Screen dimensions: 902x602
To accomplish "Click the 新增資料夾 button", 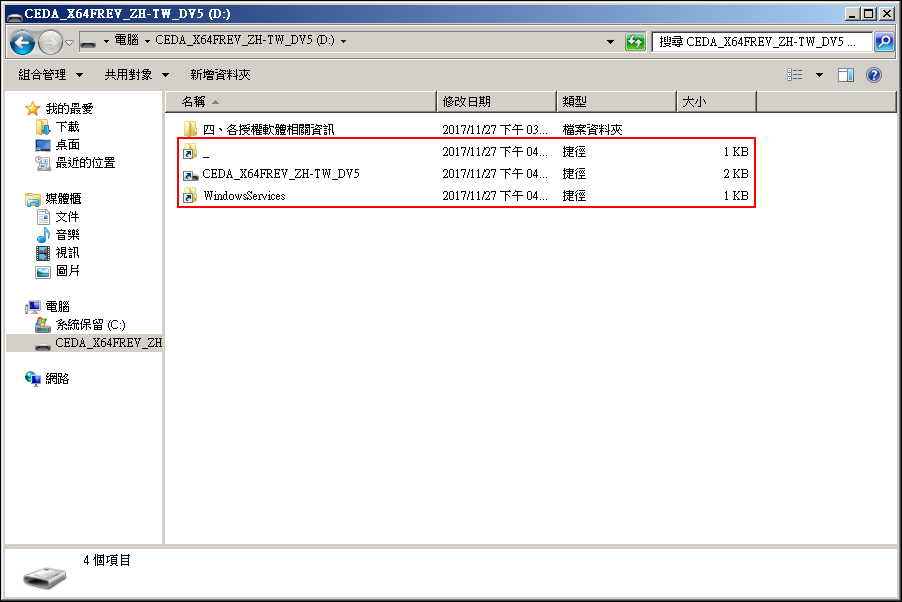I will click(x=220, y=75).
